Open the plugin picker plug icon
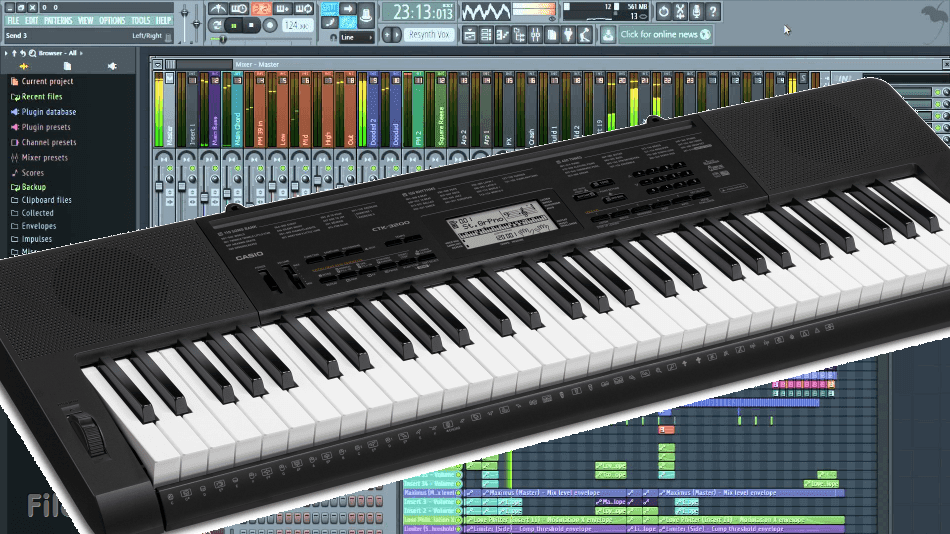Screen dimensions: 950x534 (568, 35)
